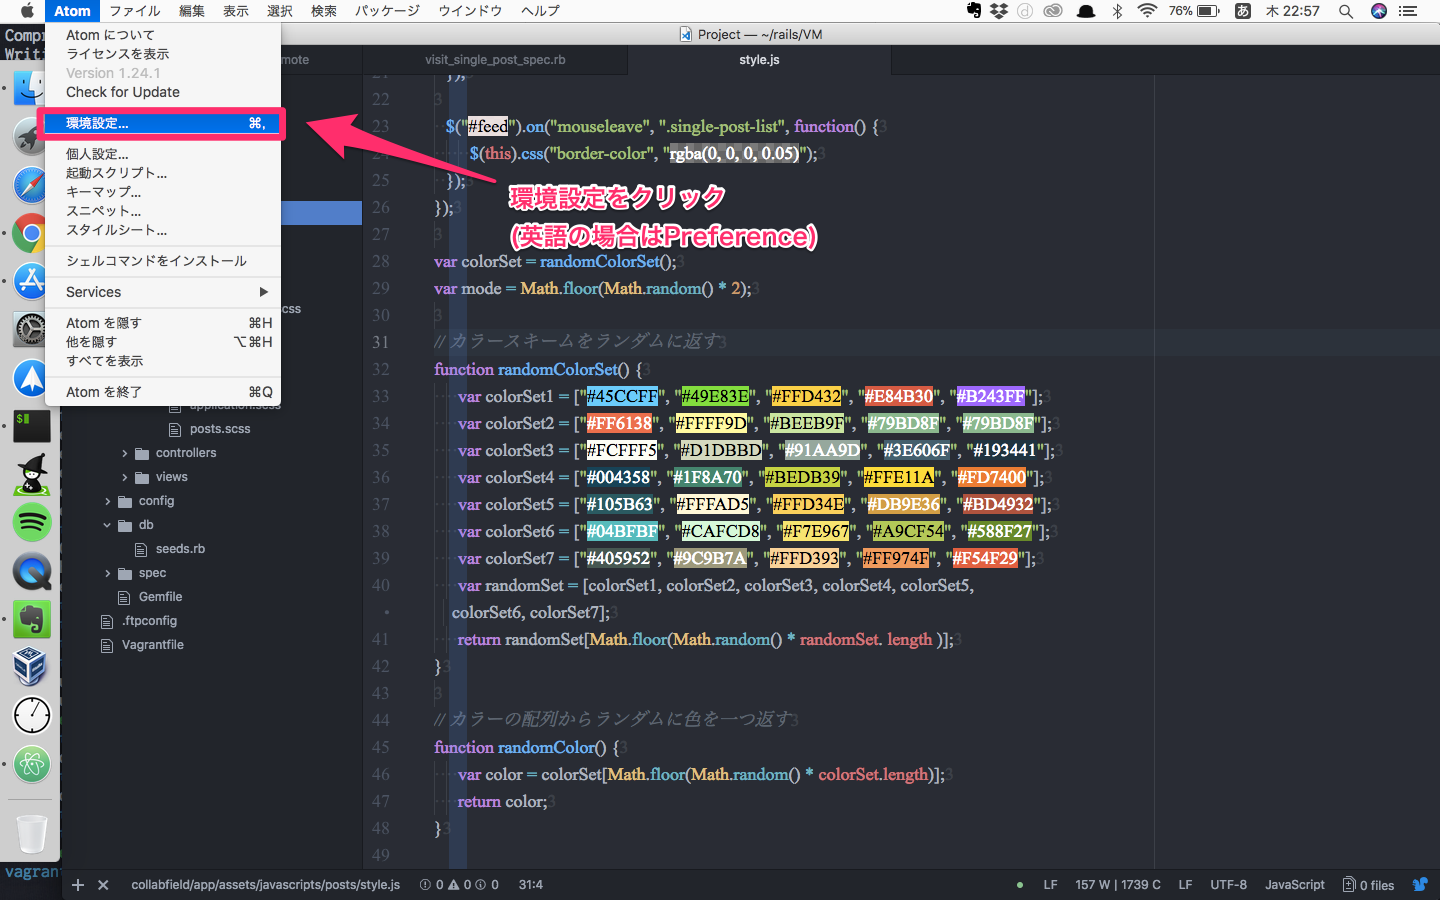The width and height of the screenshot is (1440, 900).
Task: Click the 31:4 cursor position
Action: coord(531,885)
